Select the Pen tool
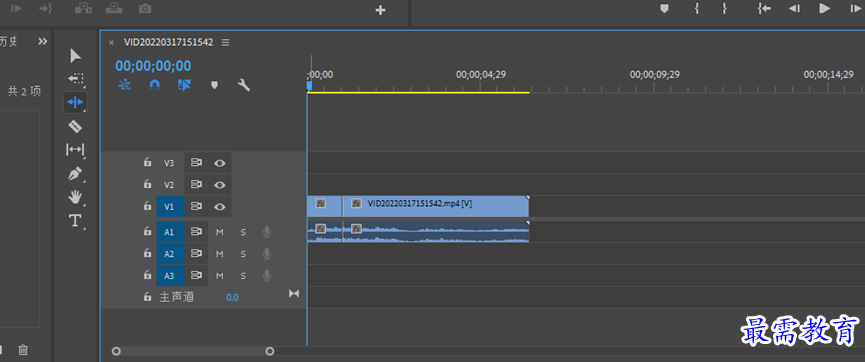The width and height of the screenshot is (865, 362). coord(75,174)
